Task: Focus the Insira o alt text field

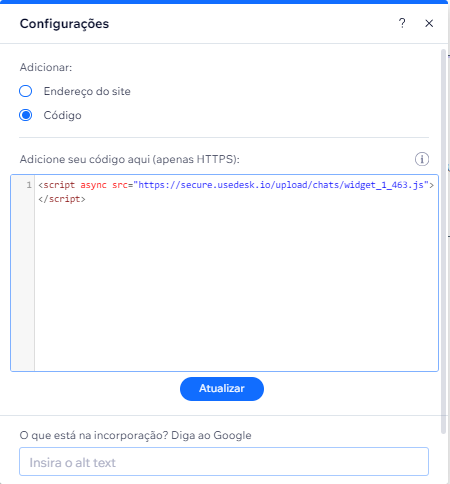Action: 224,462
